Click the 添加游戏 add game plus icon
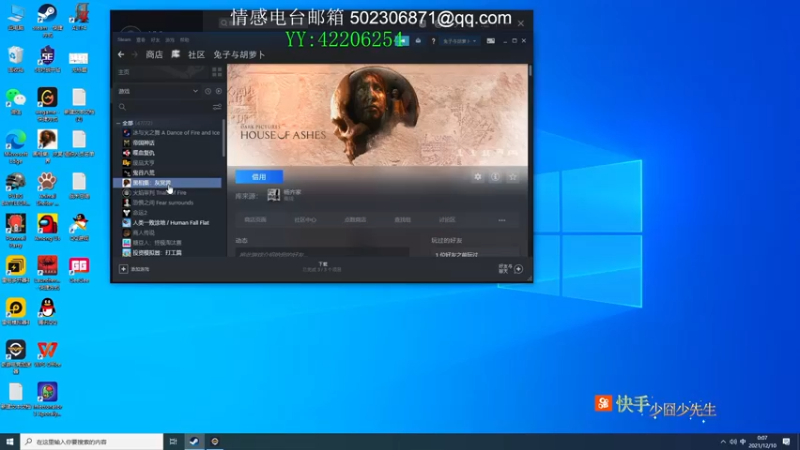 click(123, 269)
